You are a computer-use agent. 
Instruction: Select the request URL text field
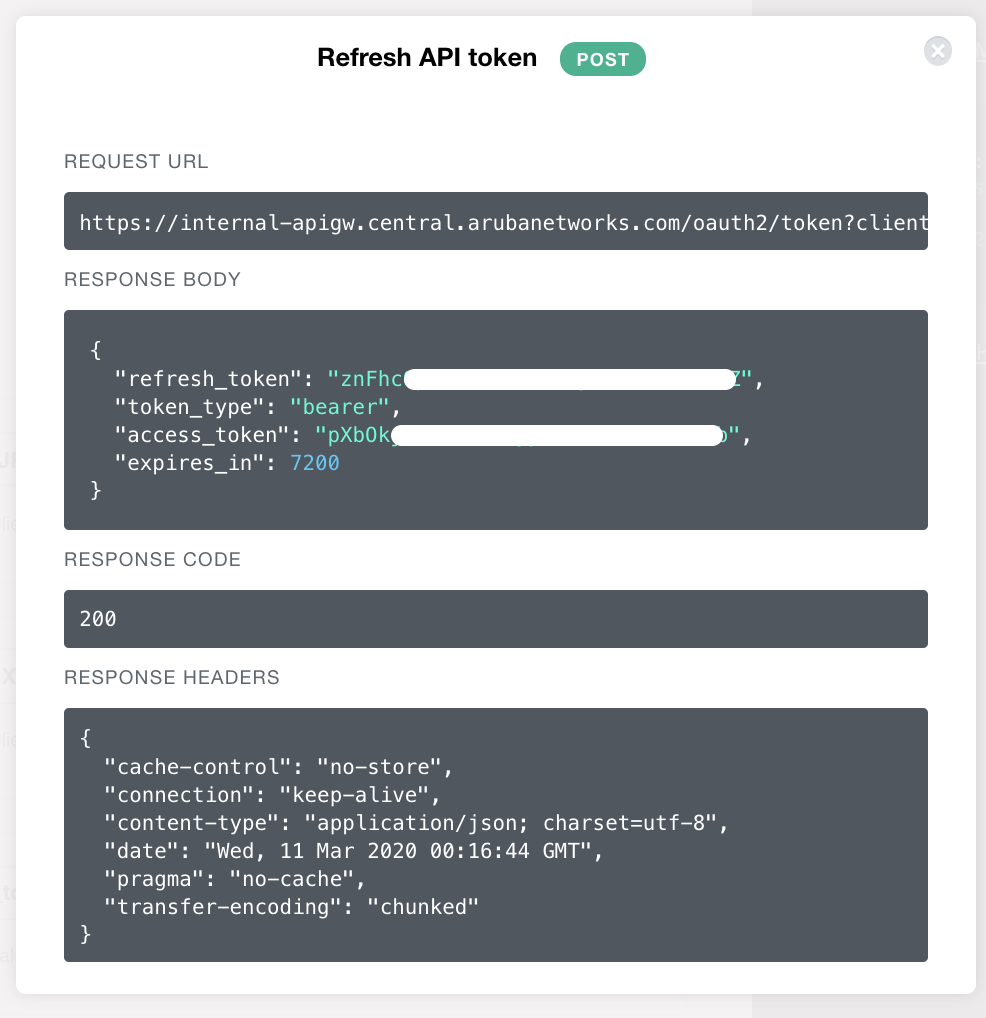[x=495, y=221]
